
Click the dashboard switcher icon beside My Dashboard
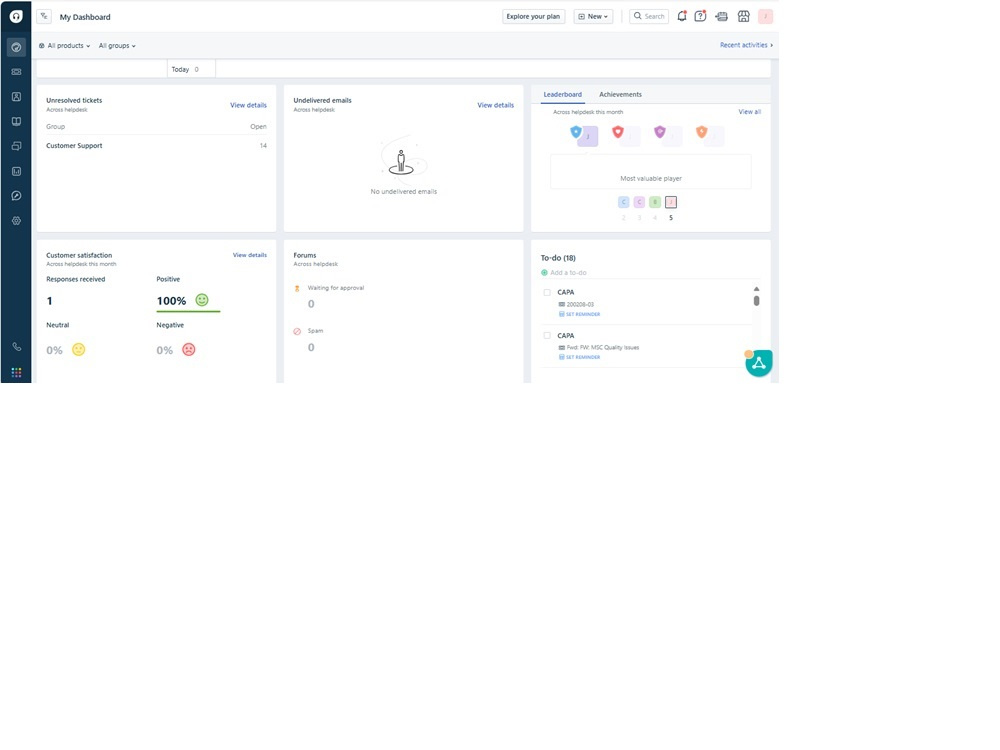pyautogui.click(x=44, y=17)
